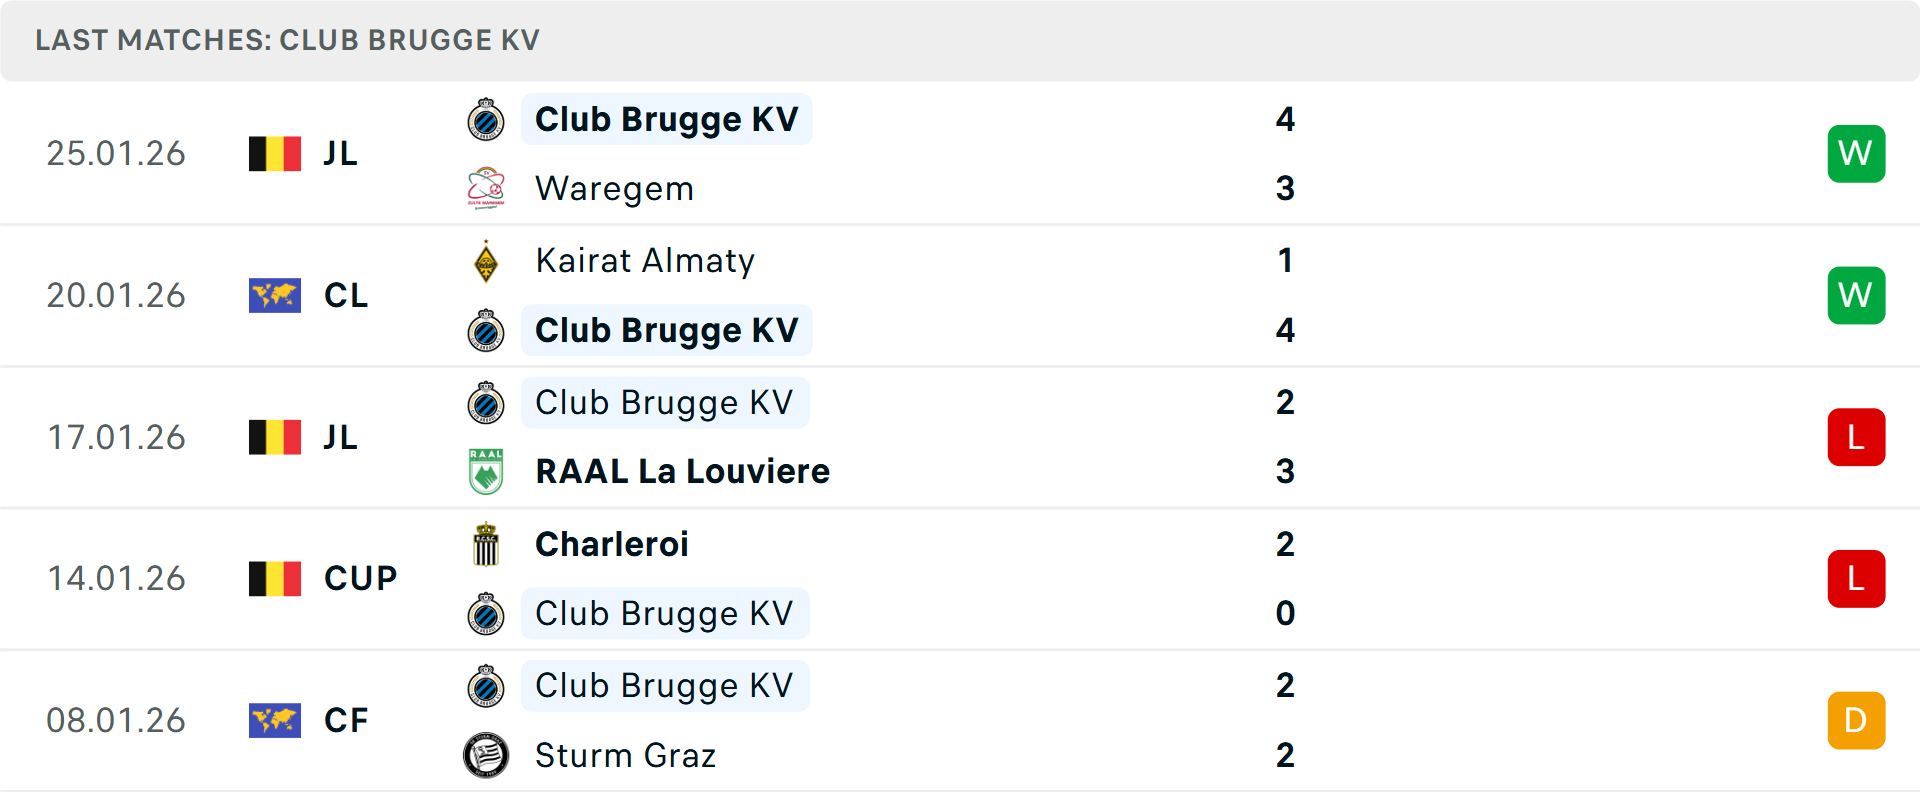The height and width of the screenshot is (792, 1920).
Task: Click the score 4 of Club Brugge
Action: pyautogui.click(x=1287, y=119)
